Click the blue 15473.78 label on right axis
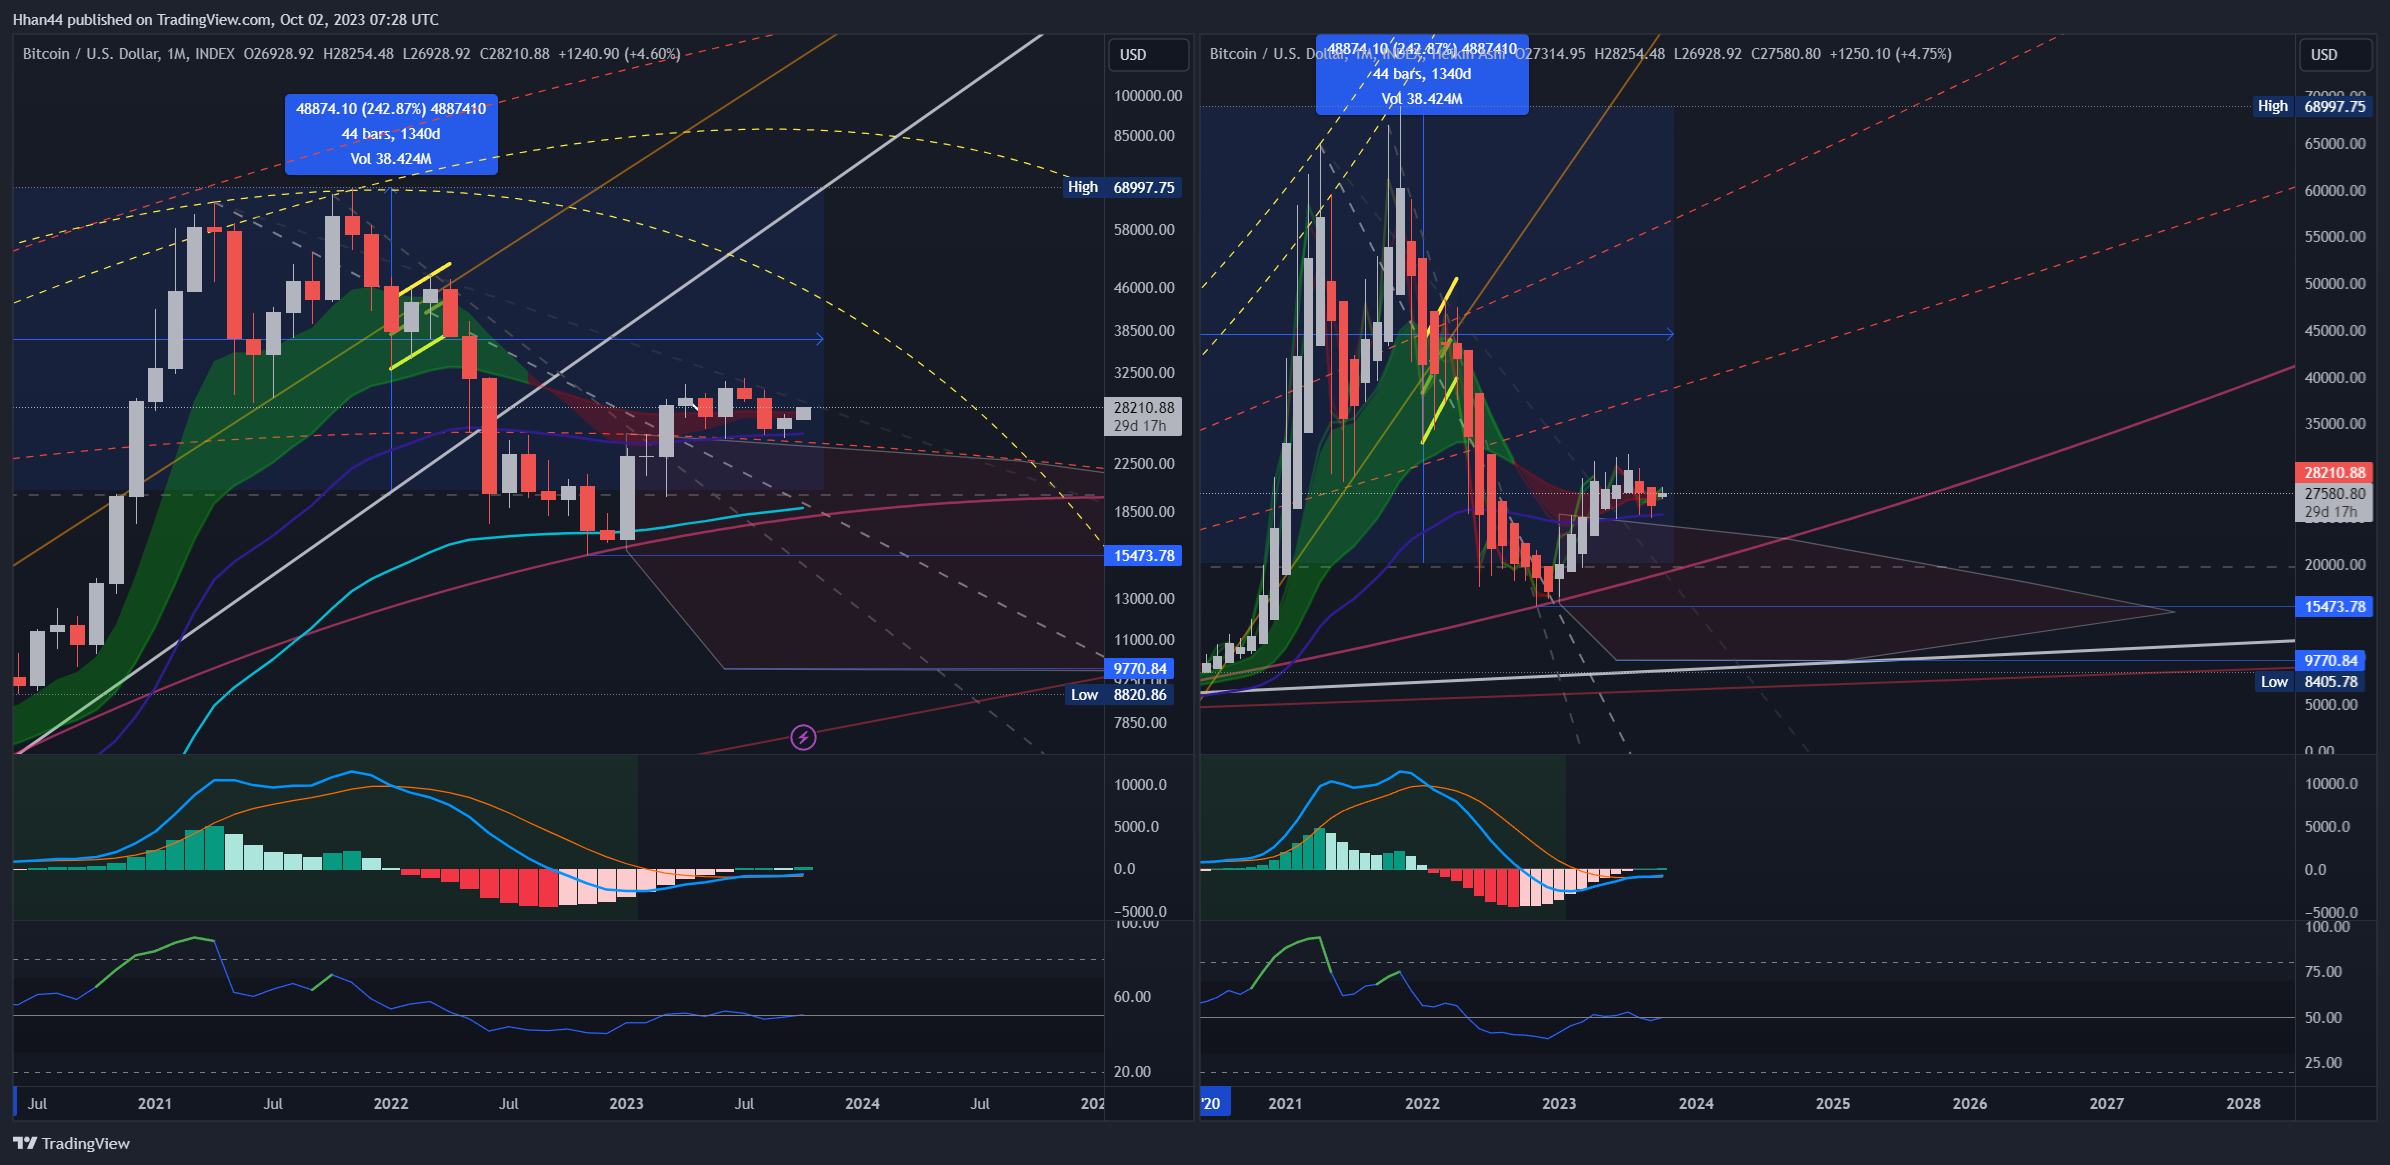This screenshot has width=2390, height=1165. [2334, 607]
